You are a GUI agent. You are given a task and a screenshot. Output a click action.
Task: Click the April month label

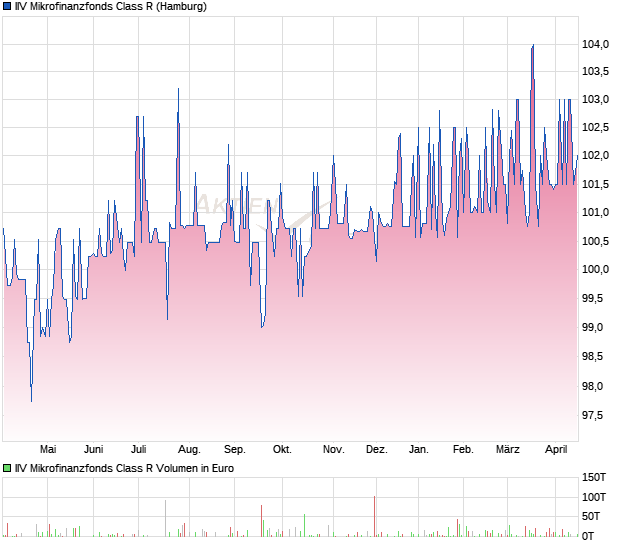click(554, 450)
